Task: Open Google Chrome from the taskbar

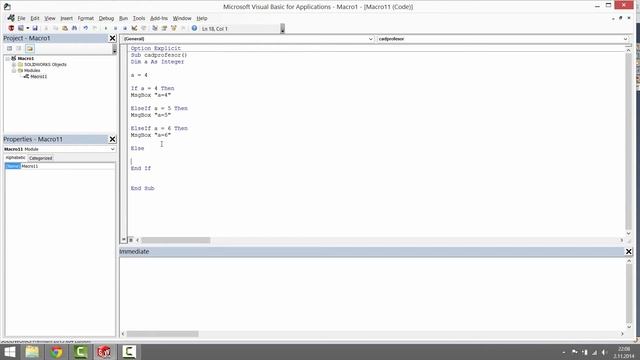Action: [x=56, y=352]
